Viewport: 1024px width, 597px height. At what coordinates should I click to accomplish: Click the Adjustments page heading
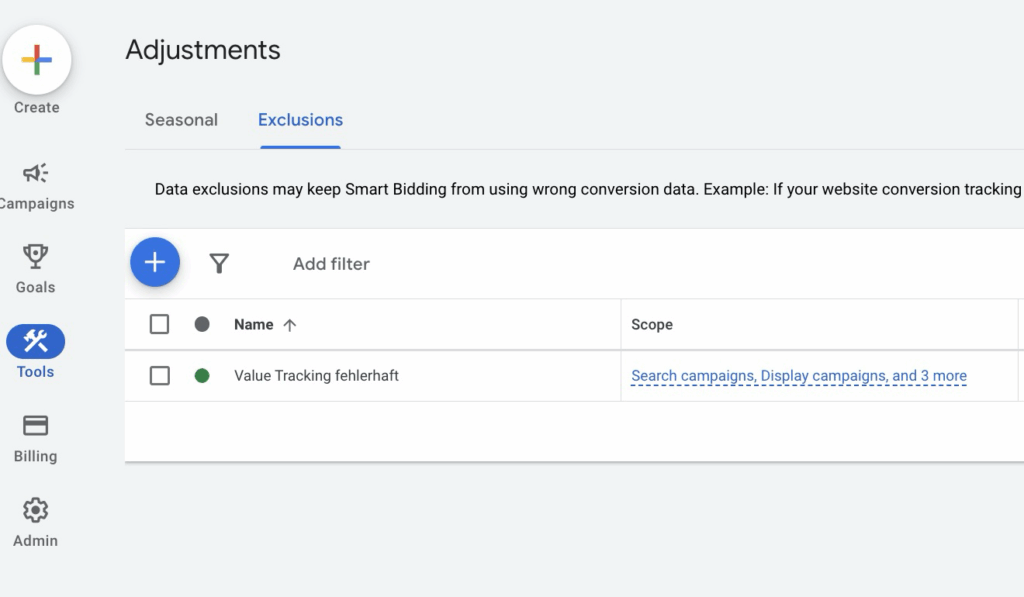coord(203,50)
